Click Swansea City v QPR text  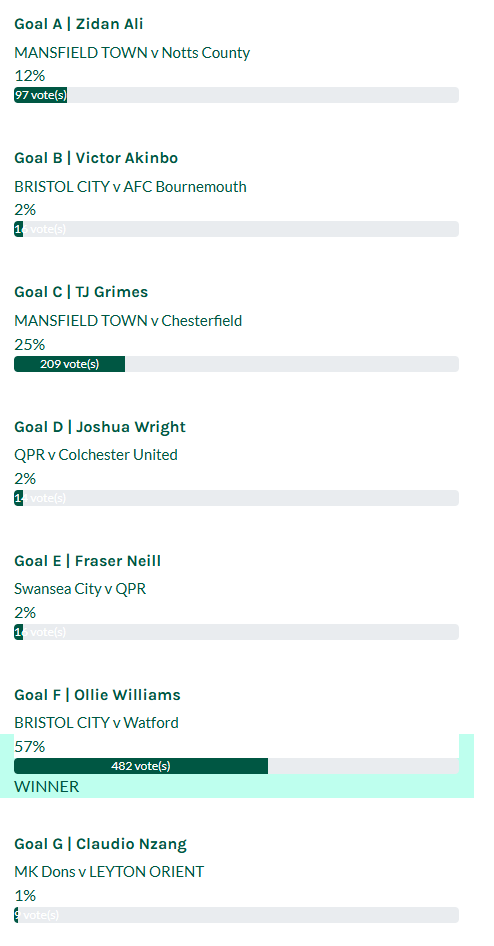[80, 589]
